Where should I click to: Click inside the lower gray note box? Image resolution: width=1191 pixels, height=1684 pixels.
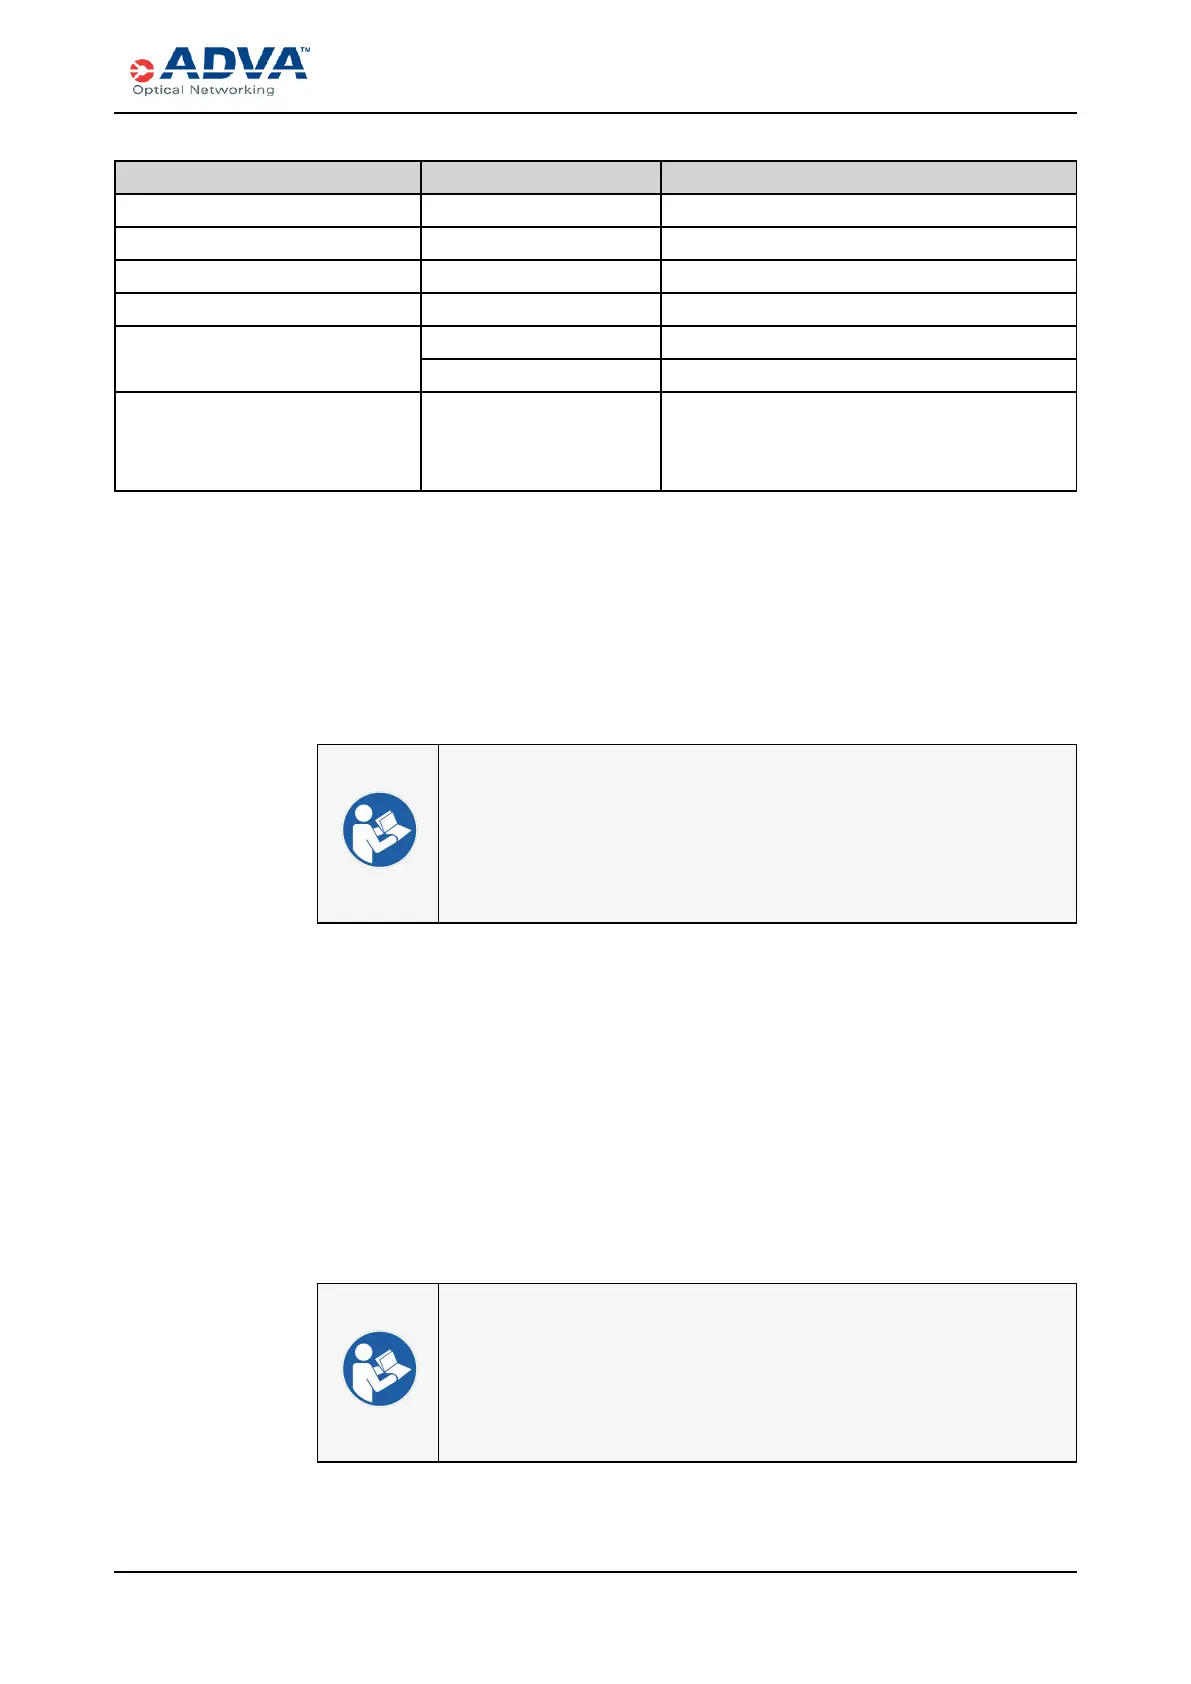(757, 1372)
